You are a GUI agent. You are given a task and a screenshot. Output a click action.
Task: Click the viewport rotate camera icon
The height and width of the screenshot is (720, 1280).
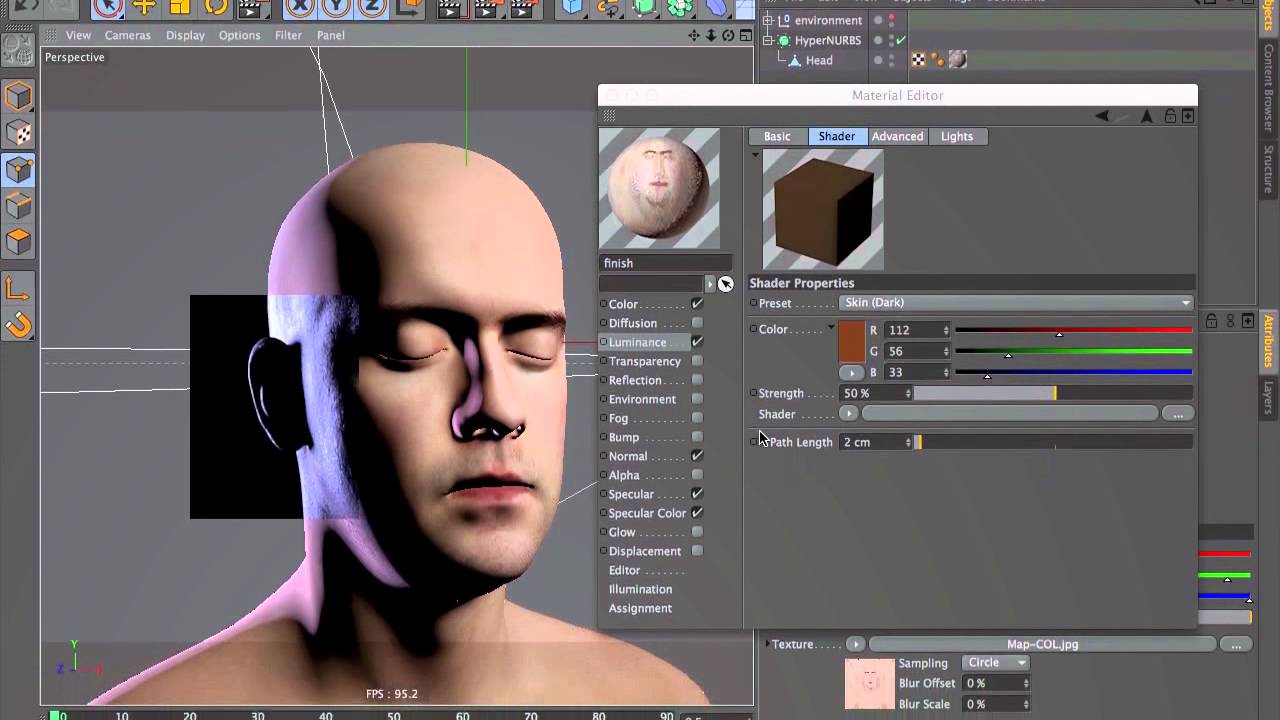click(x=728, y=35)
